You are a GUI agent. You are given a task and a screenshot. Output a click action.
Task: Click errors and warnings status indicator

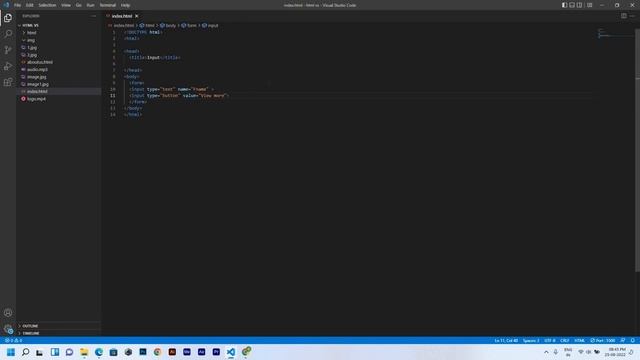point(13,340)
